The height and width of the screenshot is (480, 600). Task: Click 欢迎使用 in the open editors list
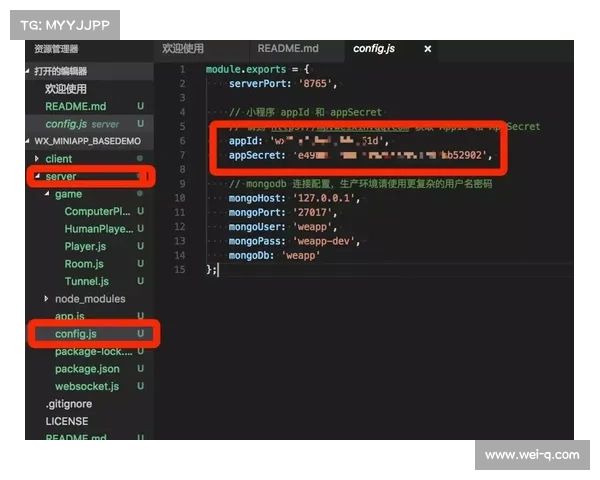(67, 88)
